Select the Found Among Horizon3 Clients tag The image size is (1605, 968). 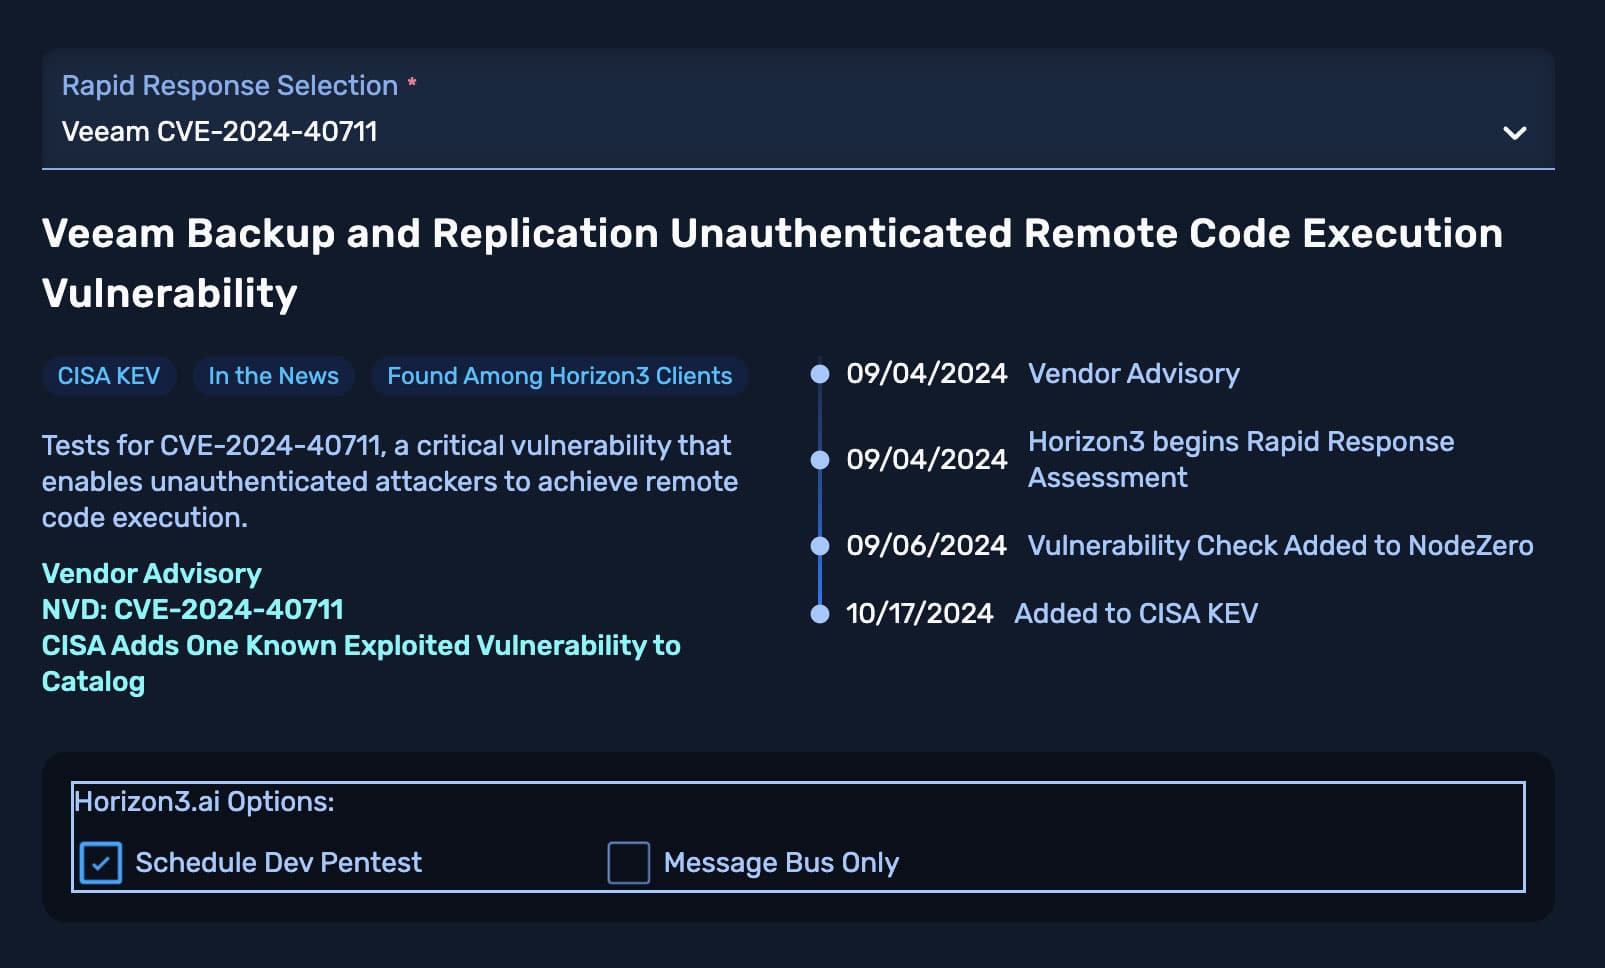(x=560, y=376)
